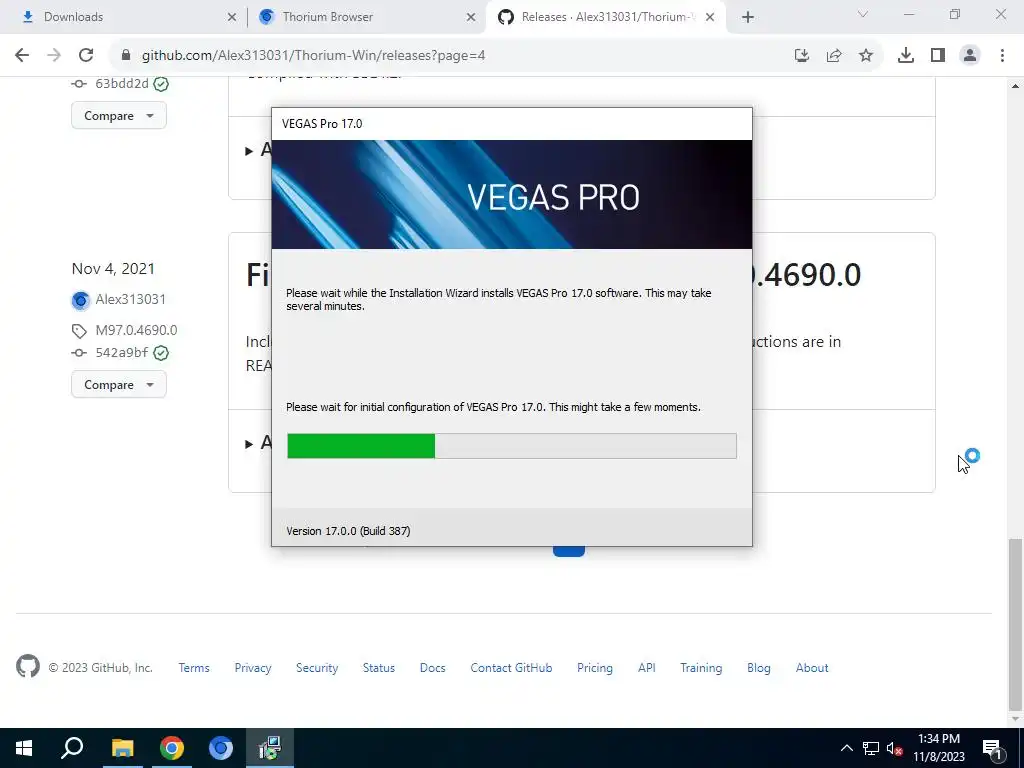Click the VEGAS Pro 17.0 title bar
Viewport: 1024px width, 768px height.
512,124
